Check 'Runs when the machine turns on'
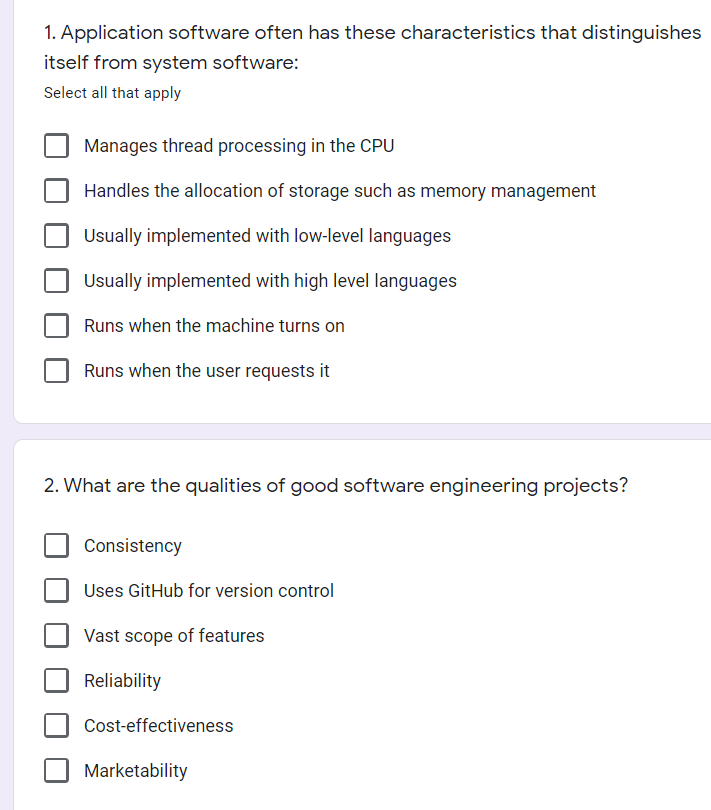711x810 pixels. (56, 325)
